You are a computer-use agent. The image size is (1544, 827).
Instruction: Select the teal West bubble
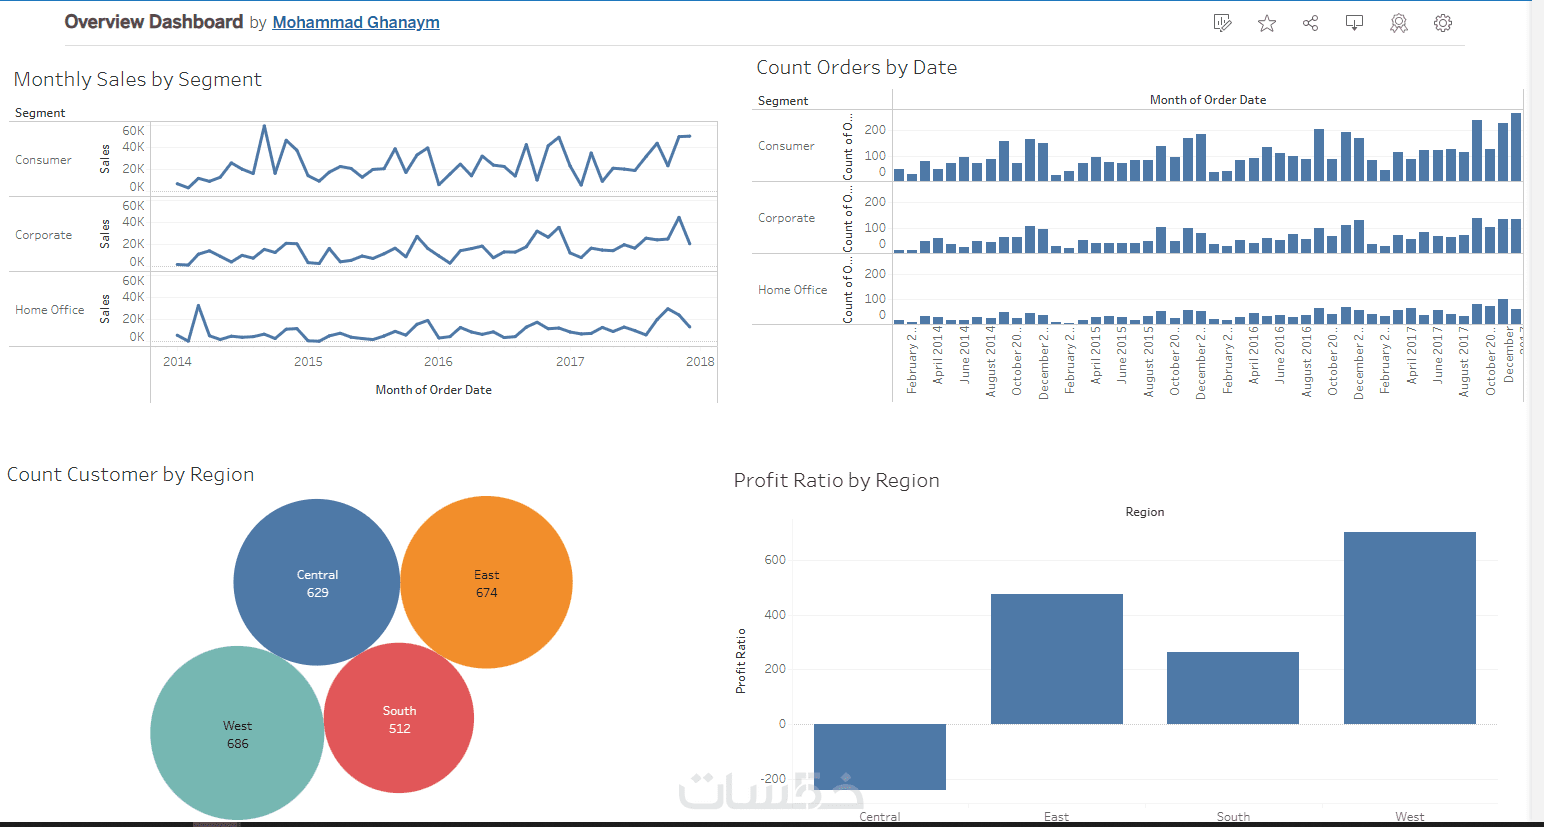point(237,733)
